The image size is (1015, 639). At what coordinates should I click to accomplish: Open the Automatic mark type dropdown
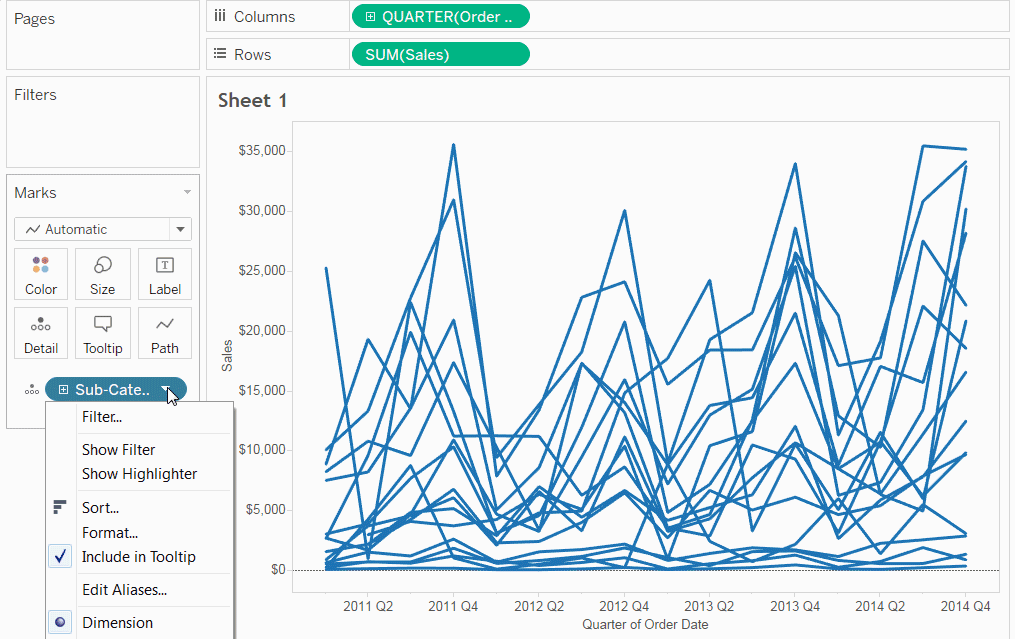click(x=181, y=229)
